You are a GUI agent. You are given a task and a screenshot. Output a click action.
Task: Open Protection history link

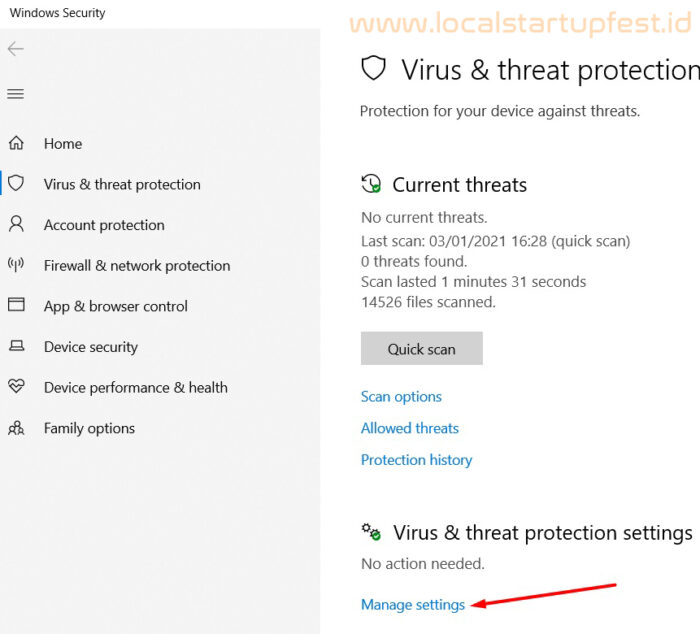pos(417,460)
